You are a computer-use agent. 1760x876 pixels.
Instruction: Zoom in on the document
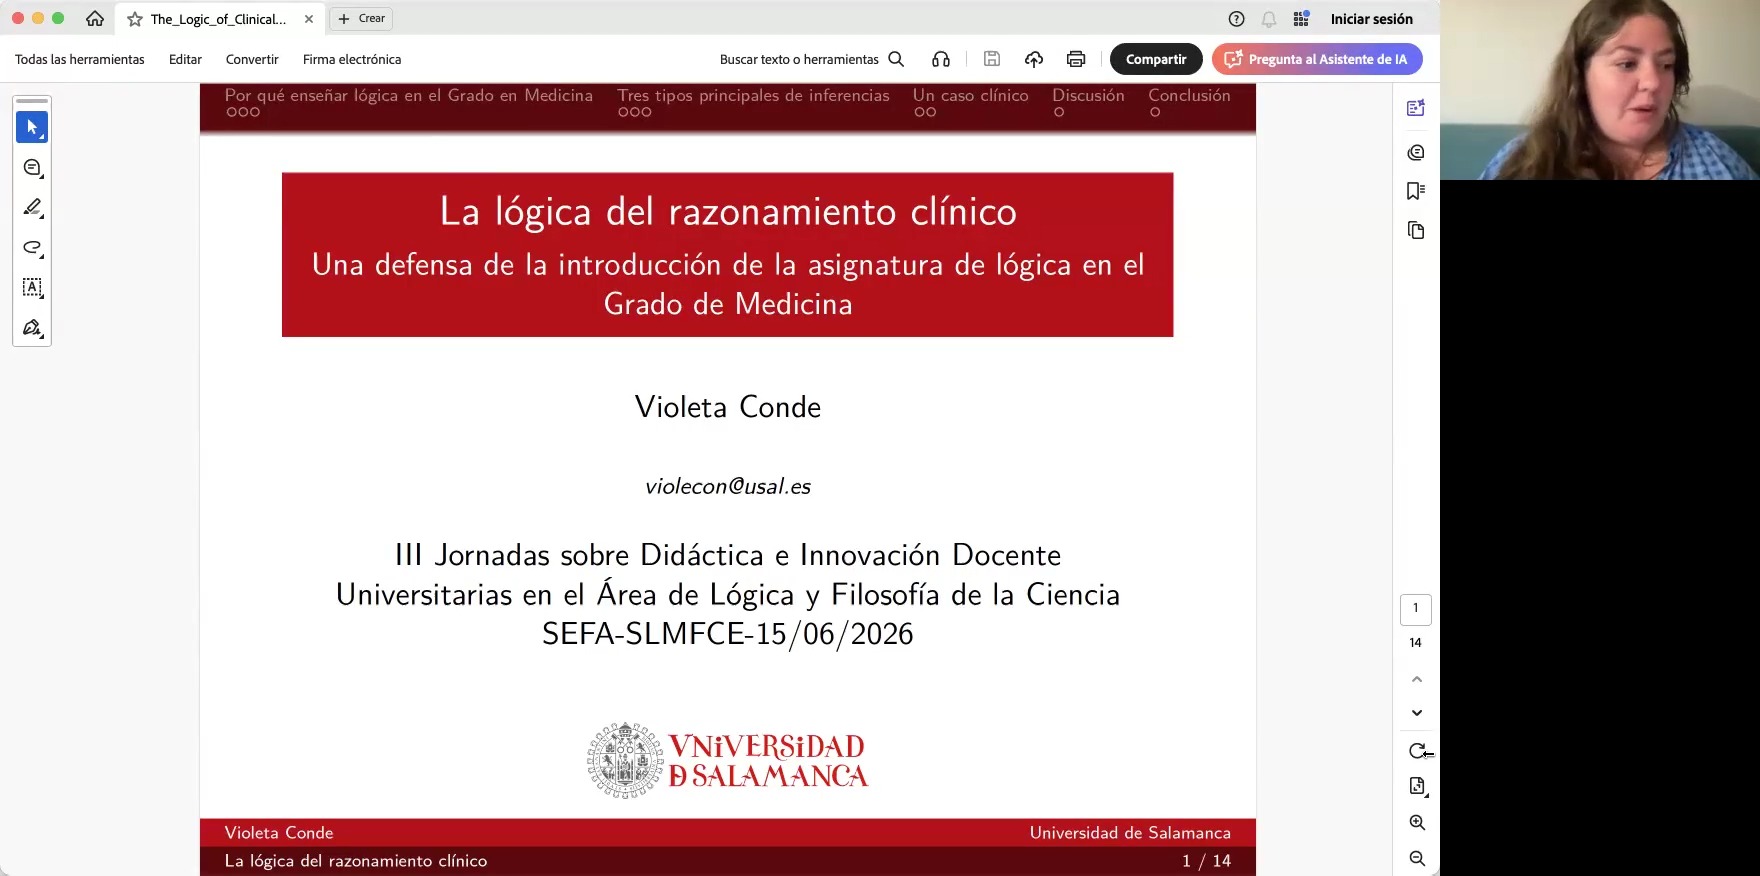[x=1418, y=823]
